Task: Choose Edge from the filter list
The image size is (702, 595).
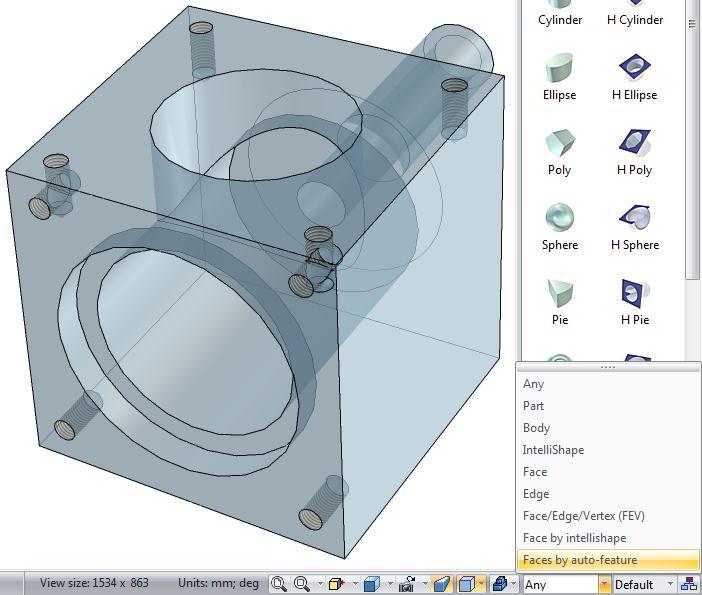Action: pyautogui.click(x=608, y=494)
